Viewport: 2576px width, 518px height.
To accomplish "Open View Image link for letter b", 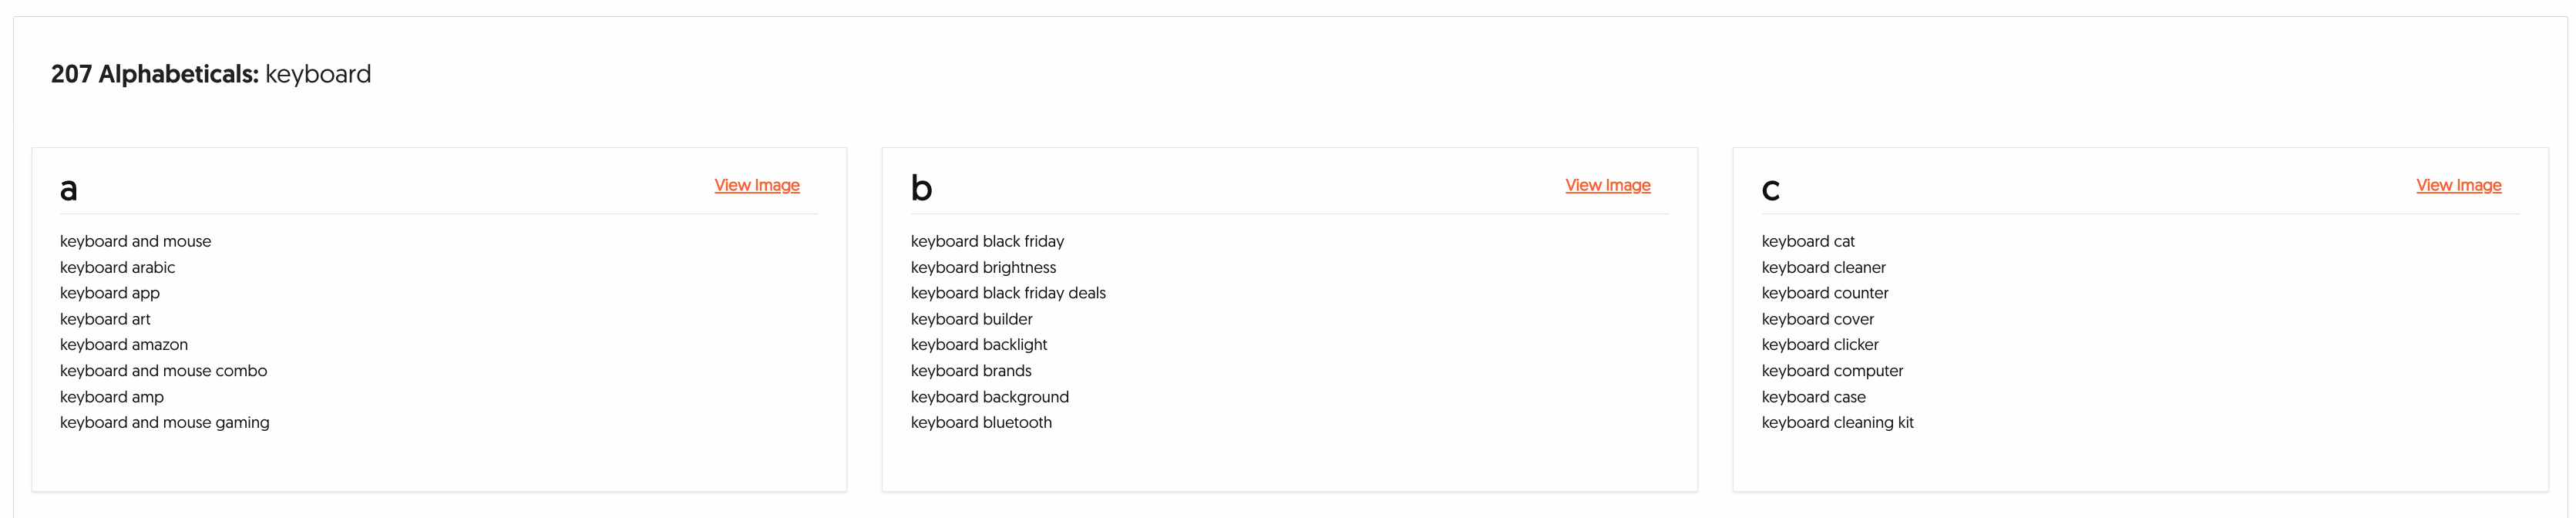I will coord(1607,185).
